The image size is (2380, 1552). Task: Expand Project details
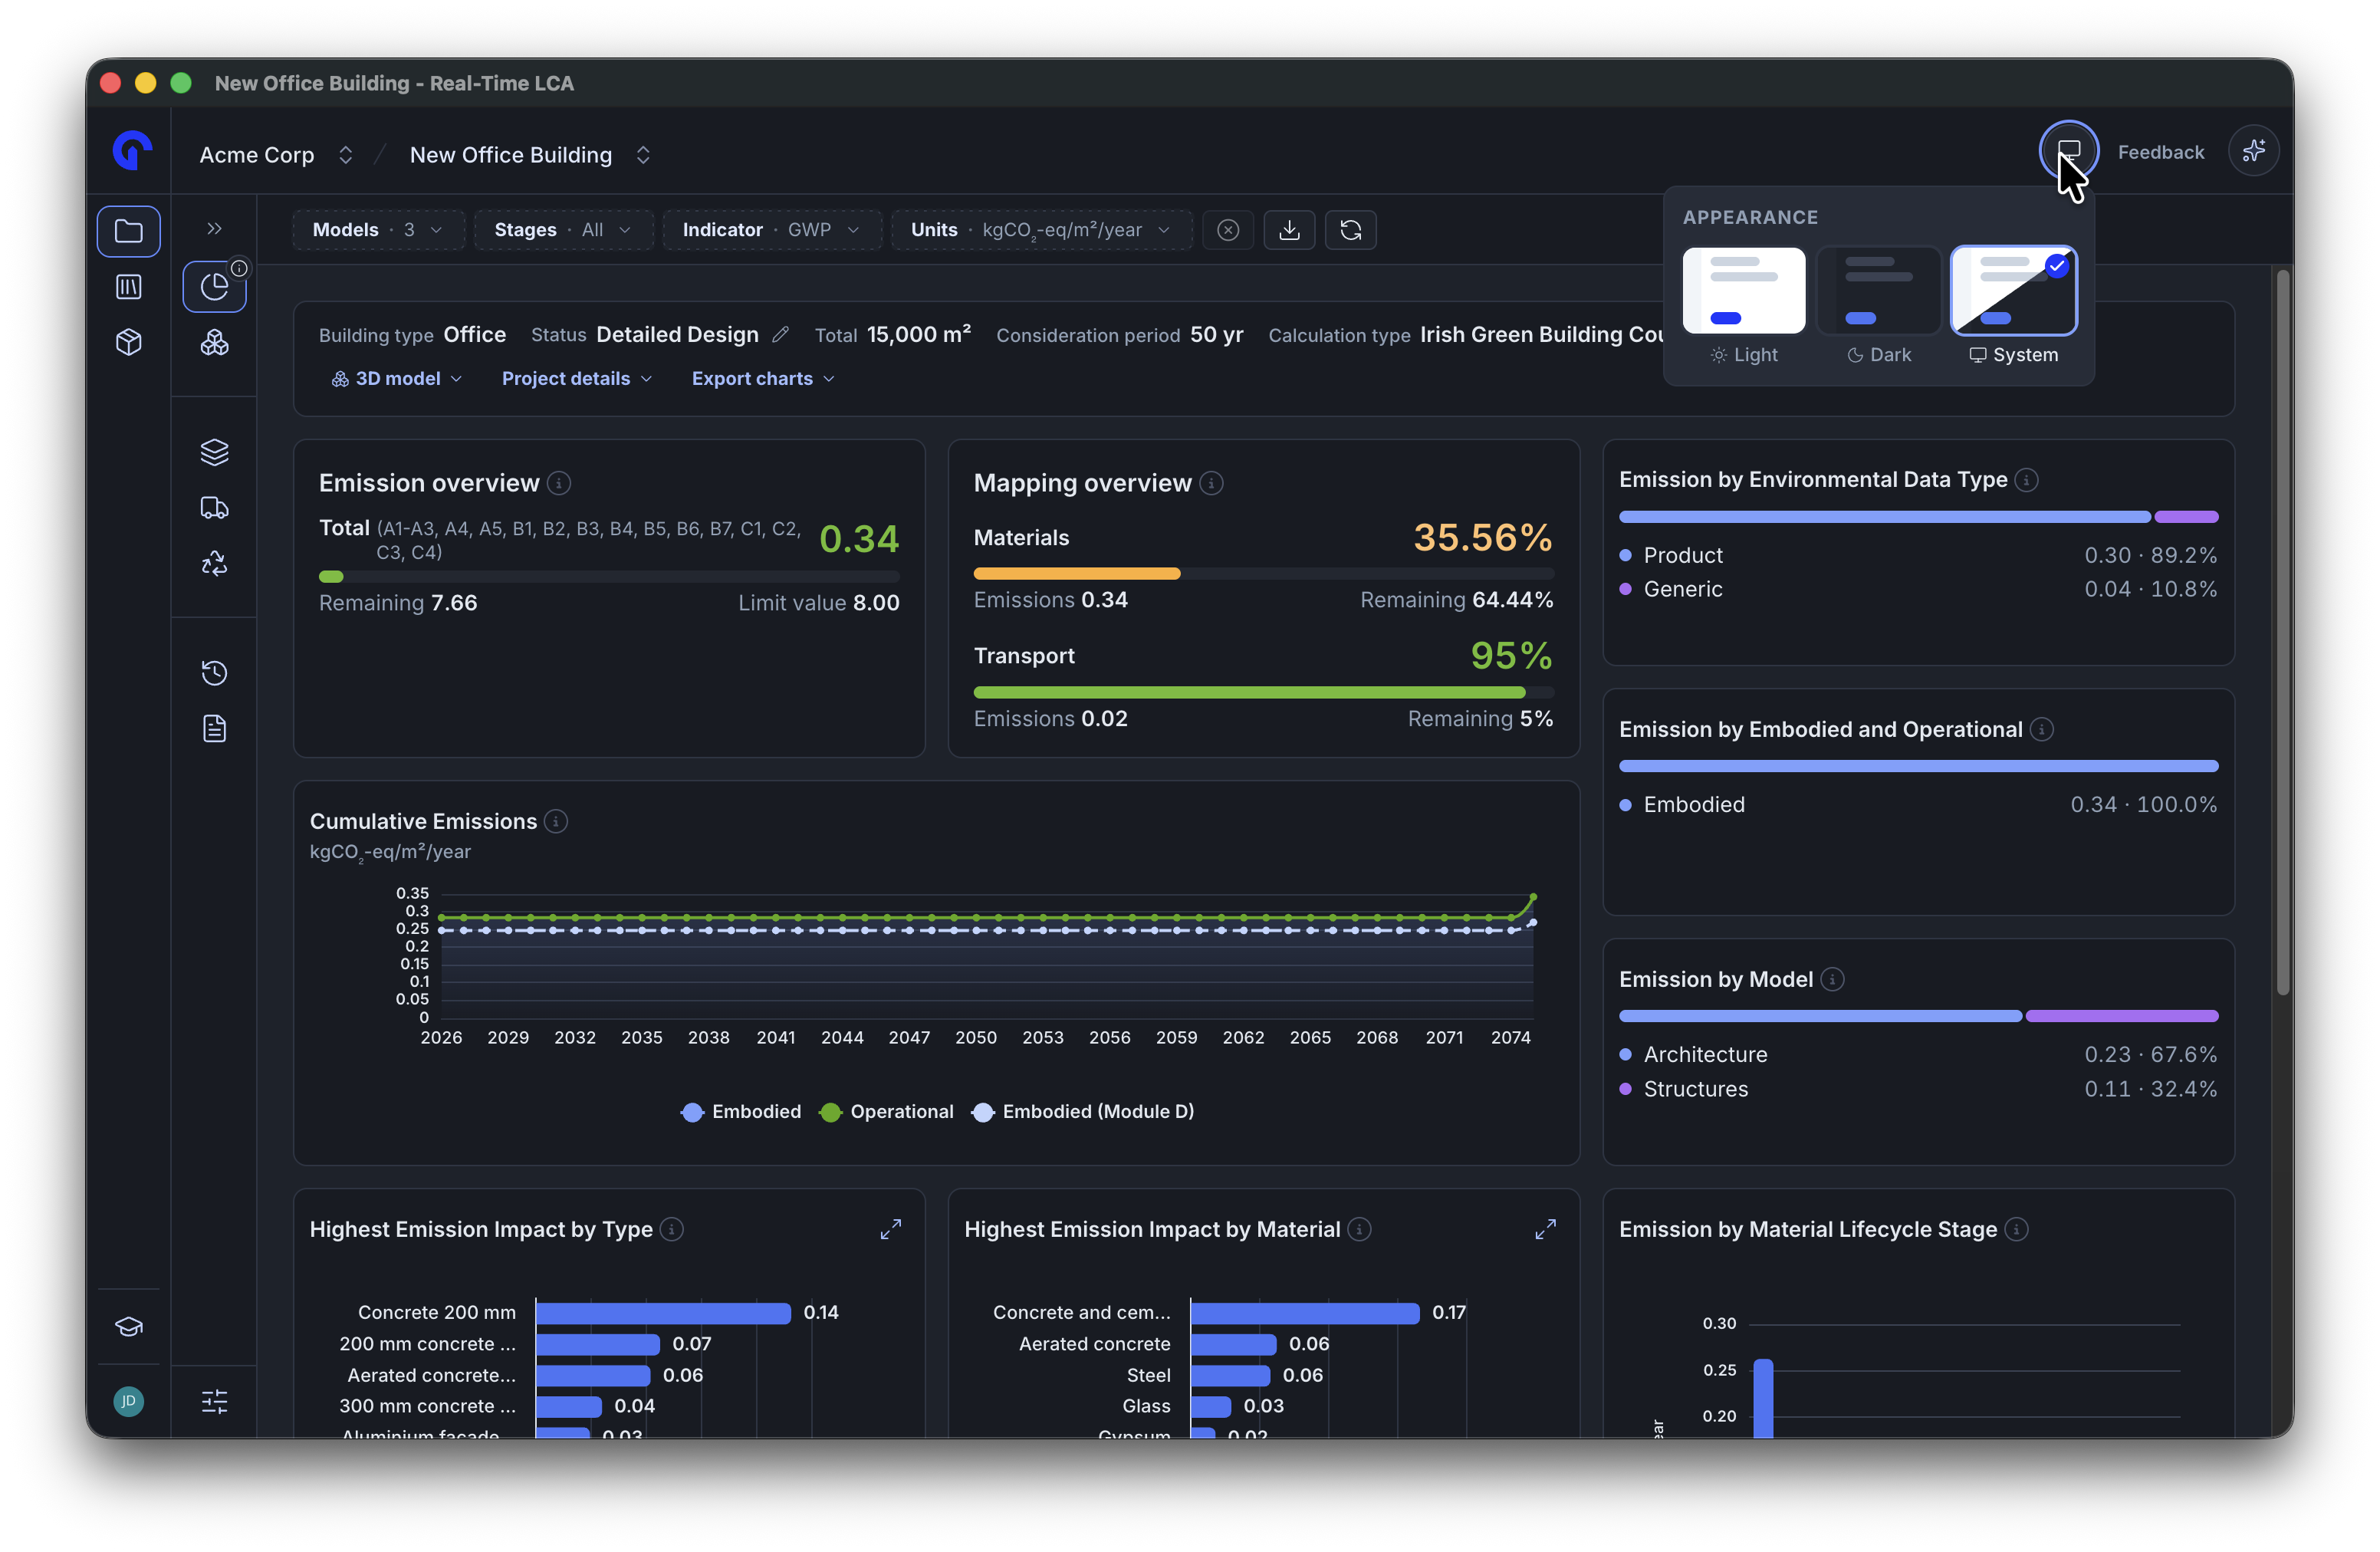click(576, 379)
